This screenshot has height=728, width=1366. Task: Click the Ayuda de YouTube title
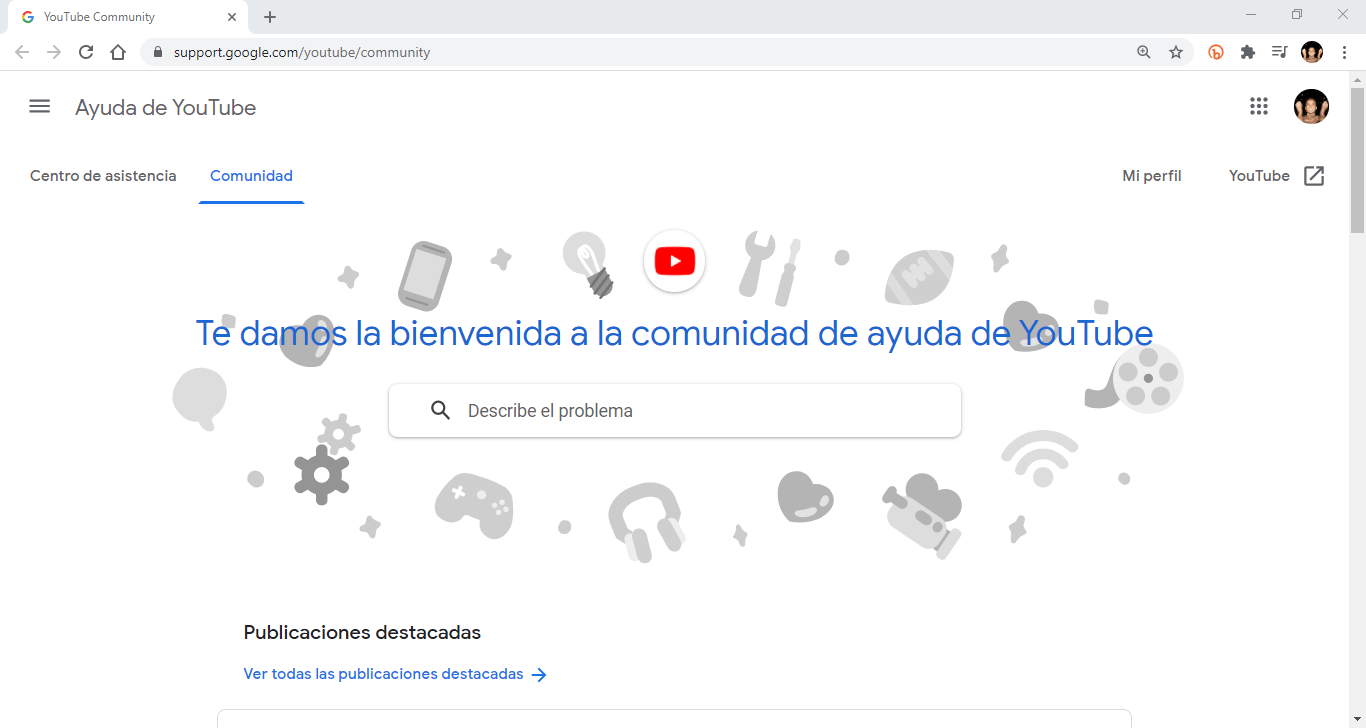coord(166,107)
